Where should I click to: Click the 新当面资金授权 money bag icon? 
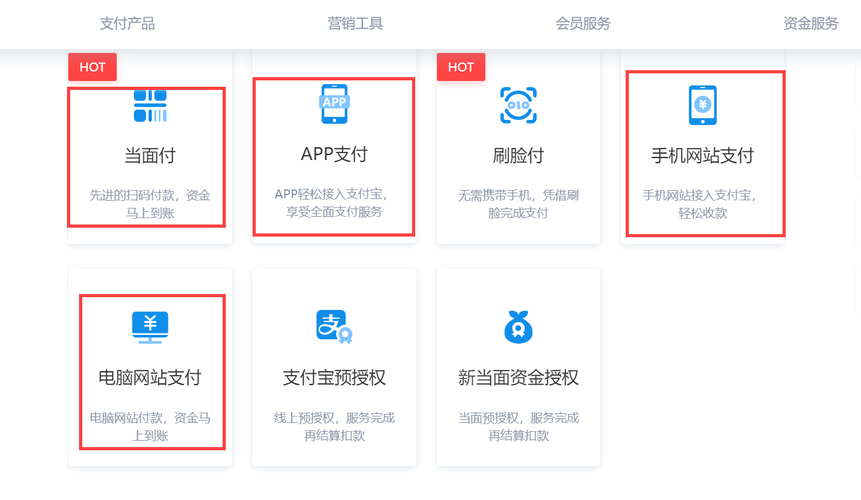pyautogui.click(x=518, y=327)
